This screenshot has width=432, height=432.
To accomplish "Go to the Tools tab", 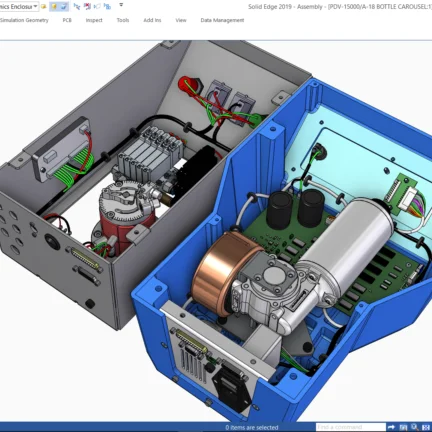I will tap(123, 20).
